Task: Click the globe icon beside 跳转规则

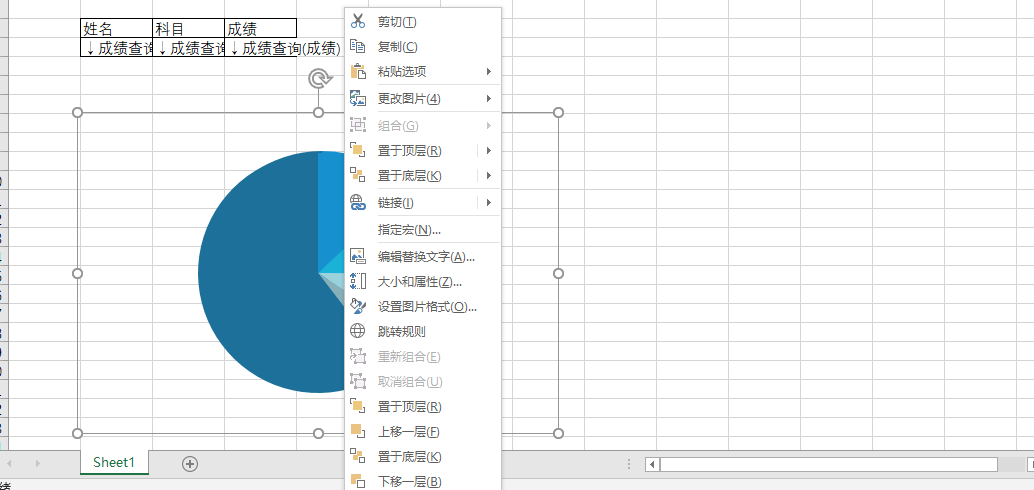Action: pyautogui.click(x=357, y=331)
